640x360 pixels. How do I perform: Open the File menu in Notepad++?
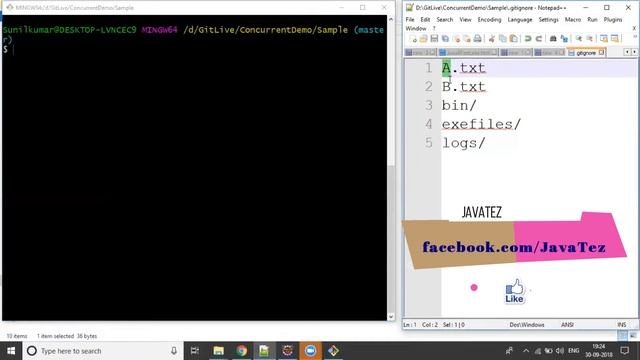[410, 20]
